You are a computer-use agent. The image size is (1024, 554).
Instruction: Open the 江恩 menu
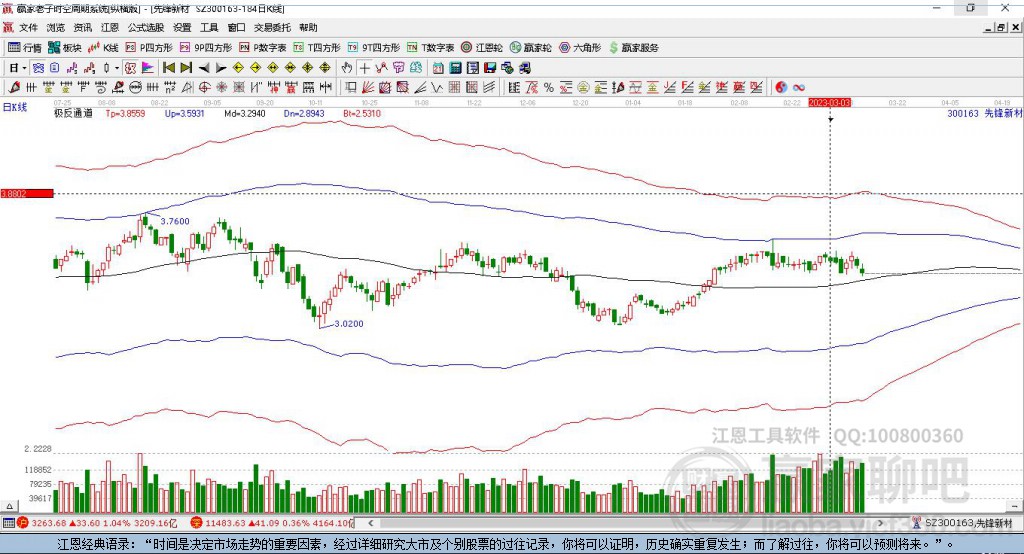tap(110, 27)
